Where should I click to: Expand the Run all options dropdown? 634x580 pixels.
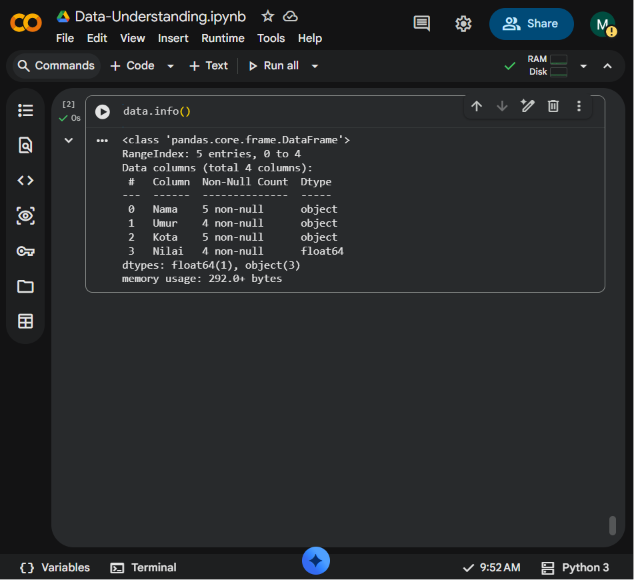315,66
